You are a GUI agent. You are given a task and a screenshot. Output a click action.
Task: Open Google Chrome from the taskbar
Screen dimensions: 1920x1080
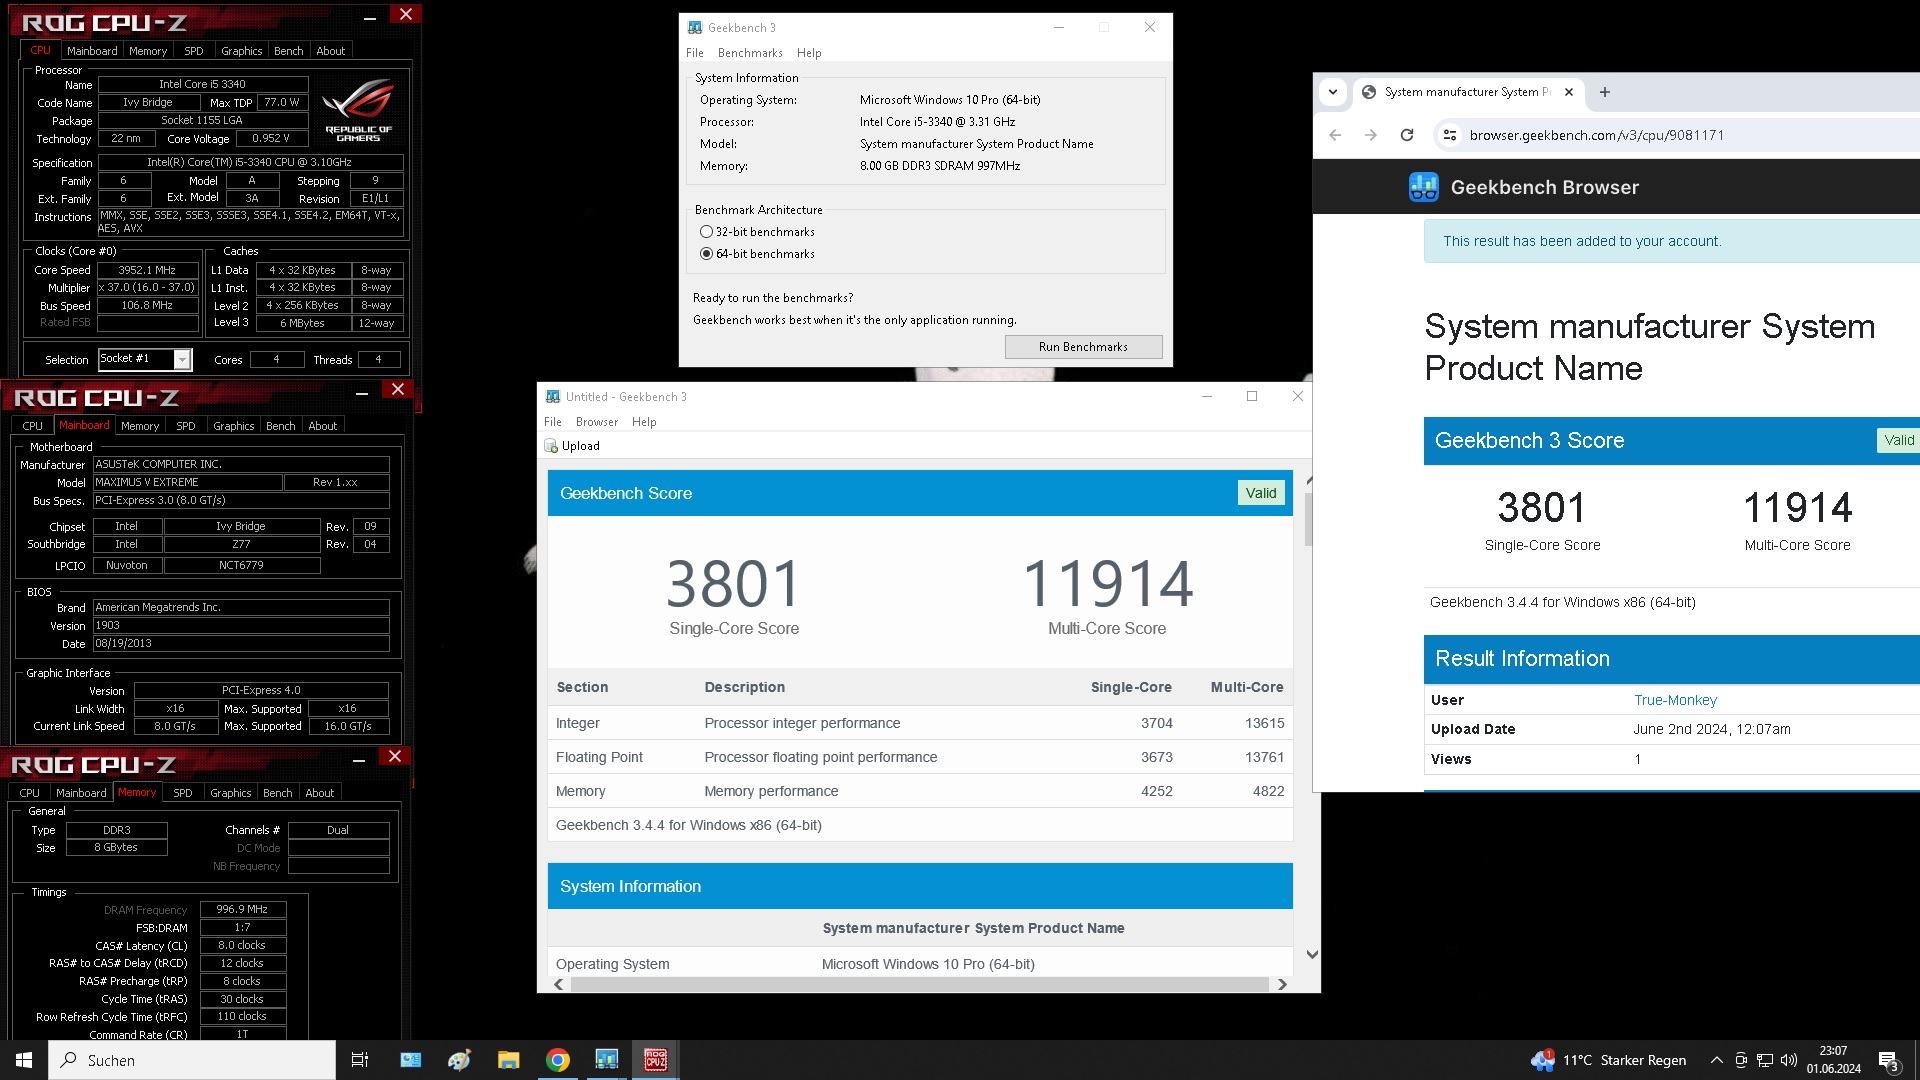(x=557, y=1060)
